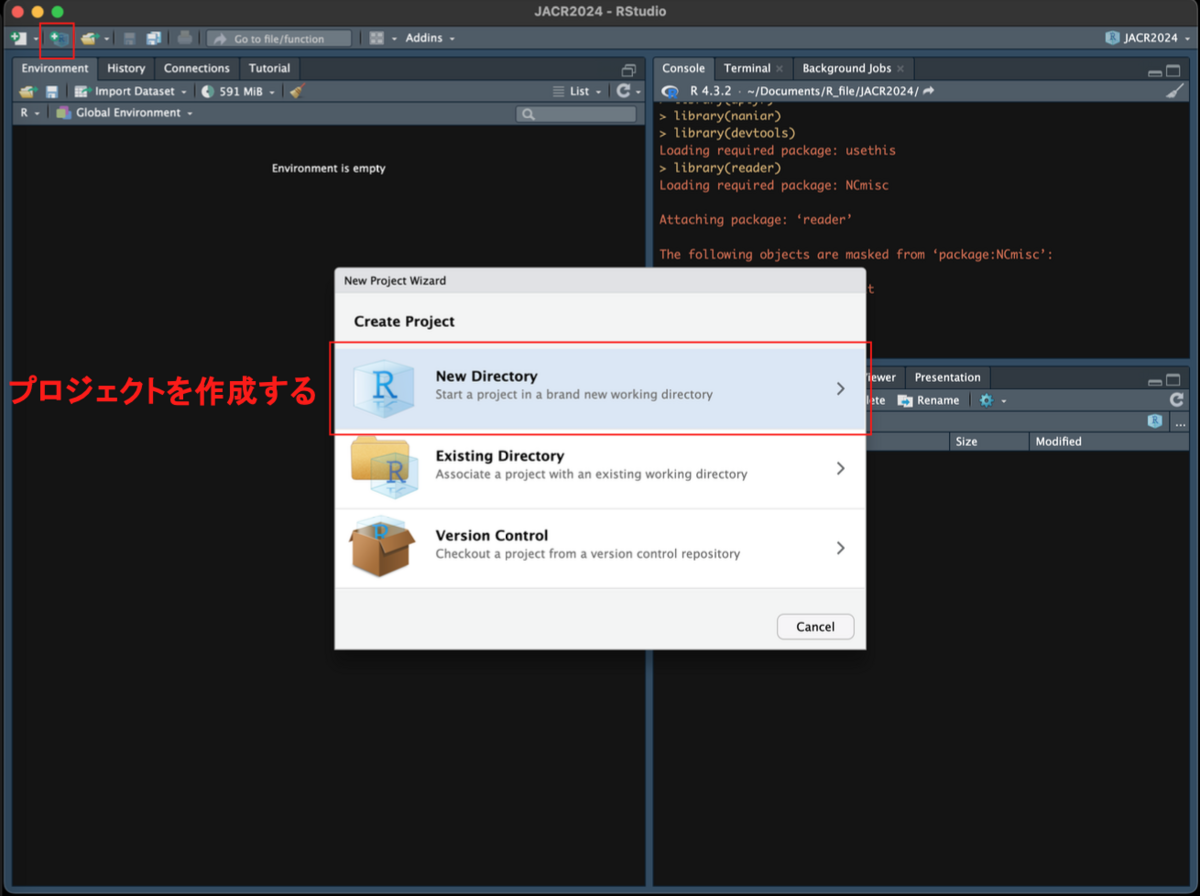Screen dimensions: 1200x896
Task: Click the chevron arrow in the Existing Directory row
Action: coord(840,468)
